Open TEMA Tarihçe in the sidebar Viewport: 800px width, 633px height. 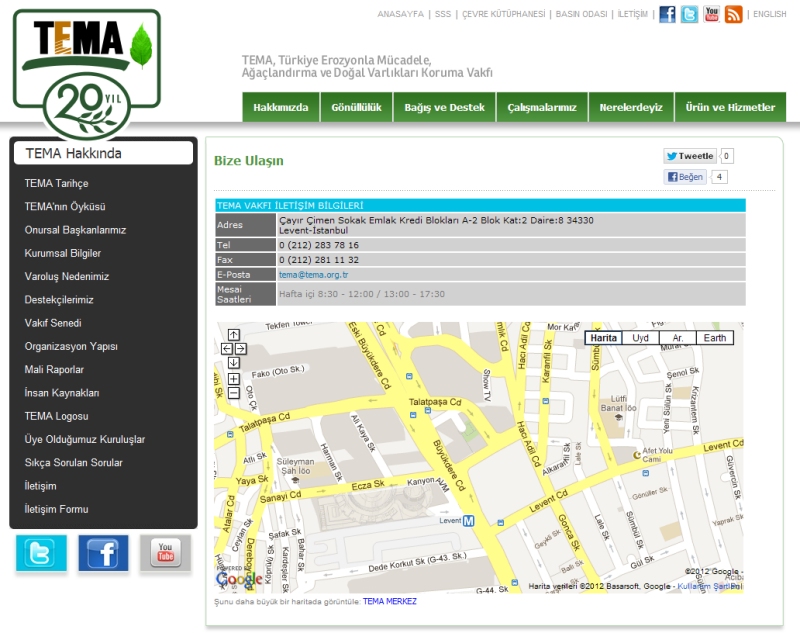tap(56, 183)
